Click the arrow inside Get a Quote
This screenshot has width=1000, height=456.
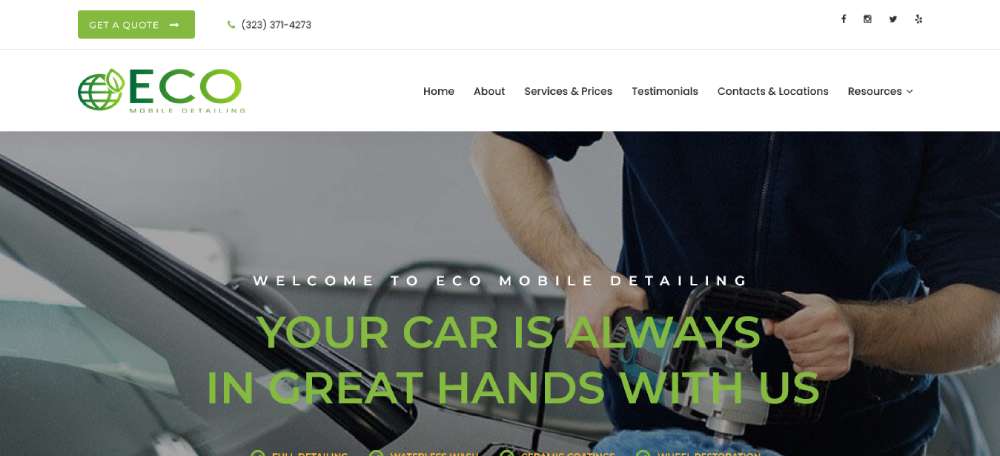(x=174, y=25)
